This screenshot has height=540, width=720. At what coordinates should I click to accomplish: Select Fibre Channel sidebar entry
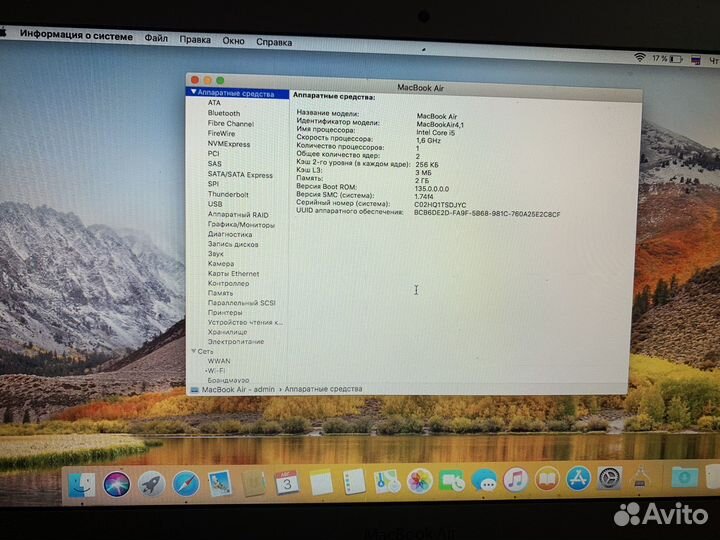pos(231,124)
